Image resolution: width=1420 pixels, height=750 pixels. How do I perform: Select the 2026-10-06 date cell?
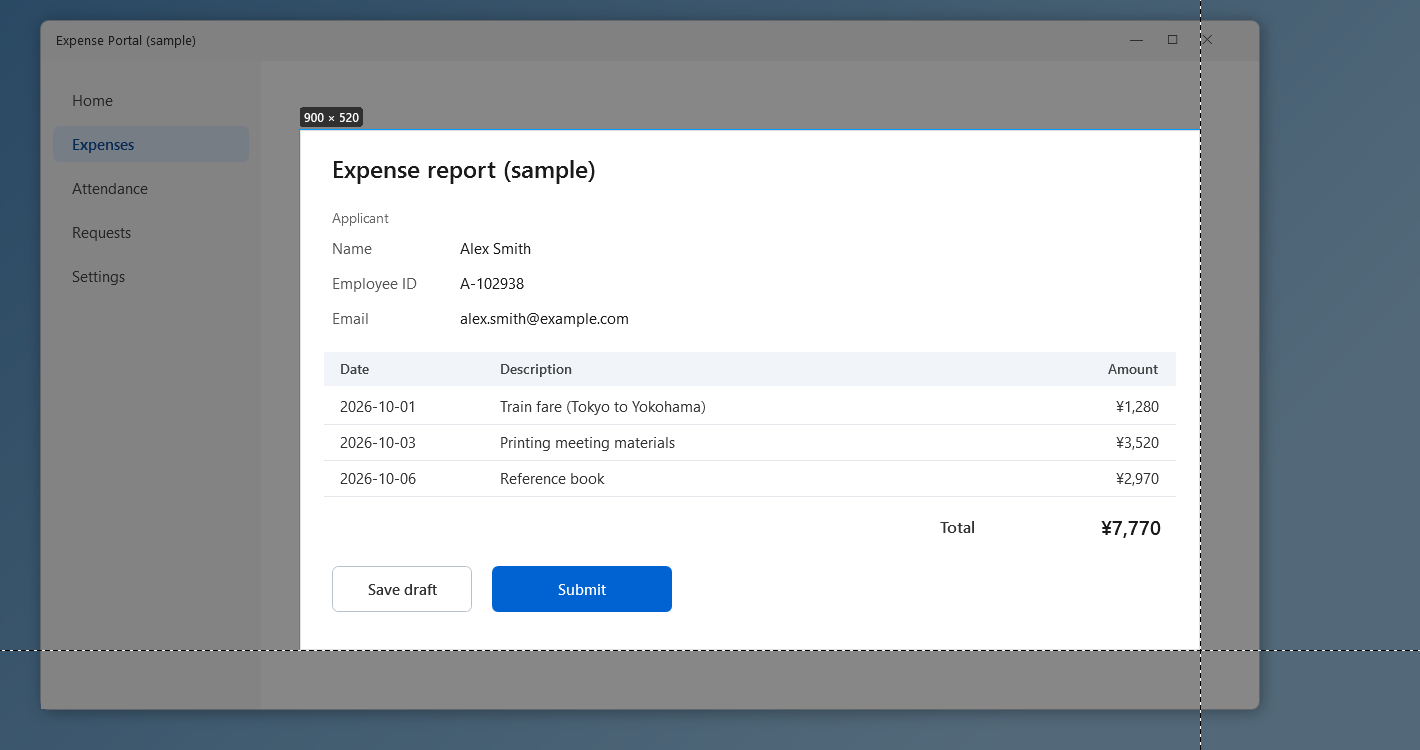(378, 479)
